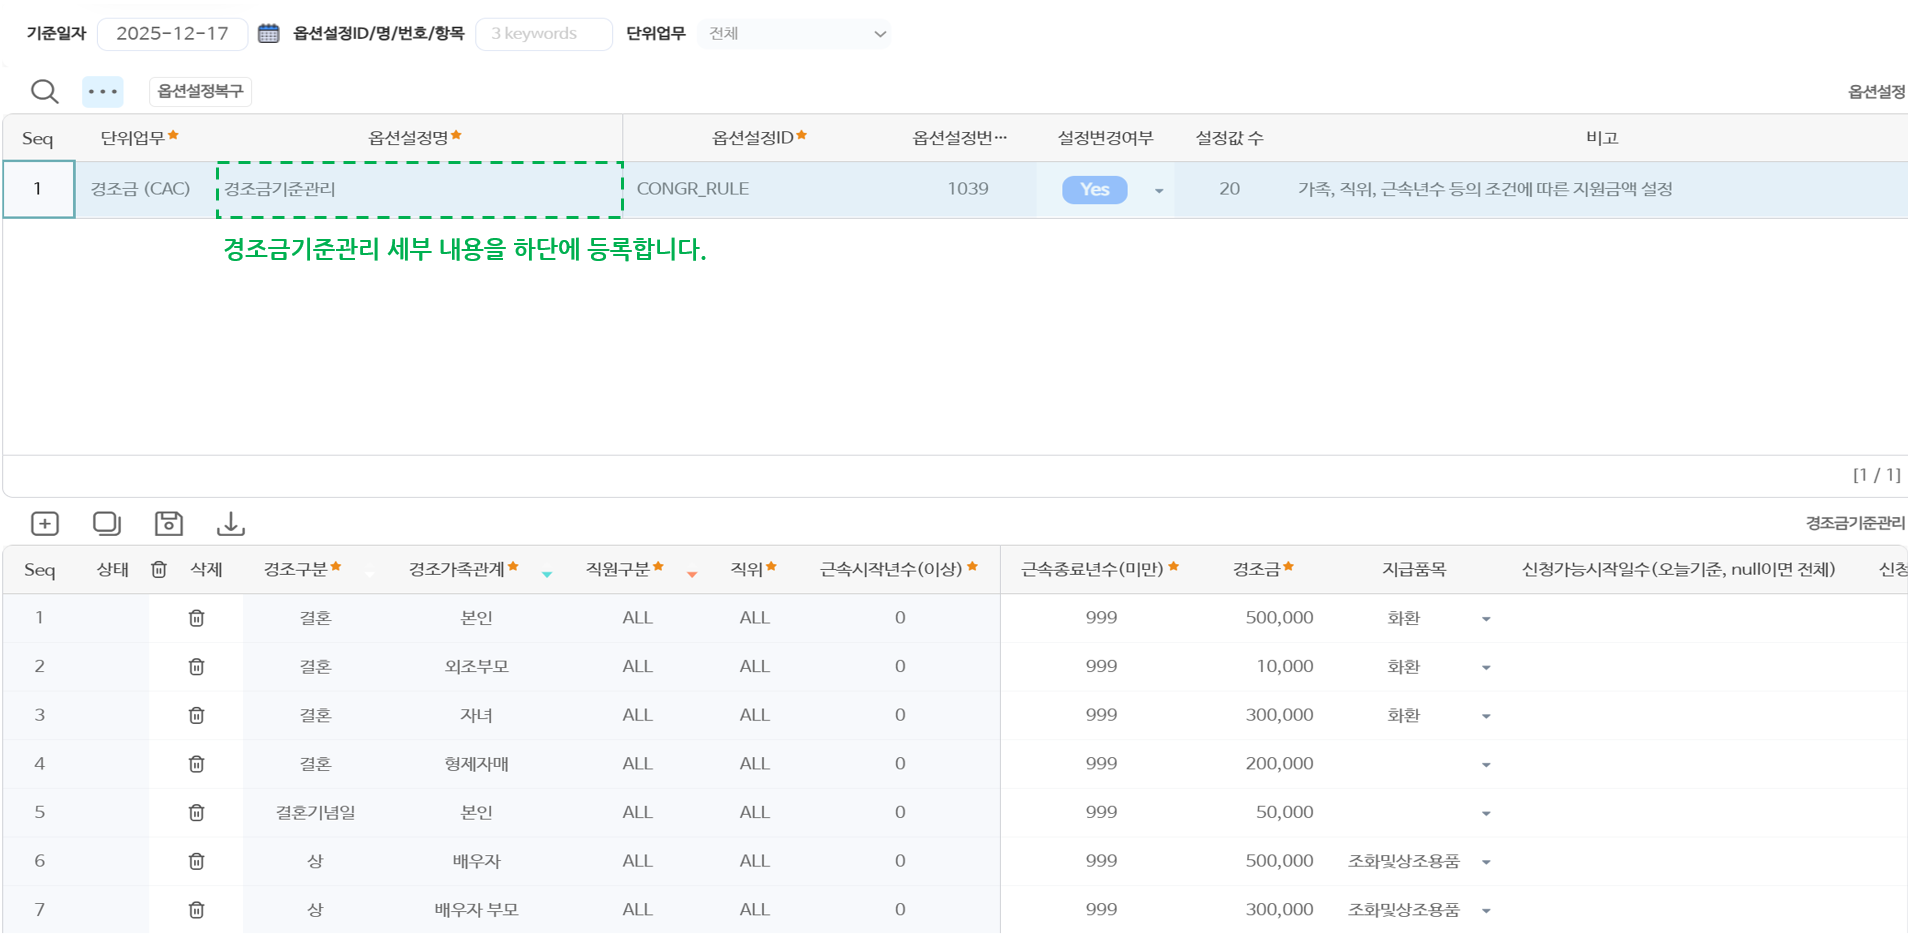
Task: Click the search magnifier icon
Action: point(44,91)
